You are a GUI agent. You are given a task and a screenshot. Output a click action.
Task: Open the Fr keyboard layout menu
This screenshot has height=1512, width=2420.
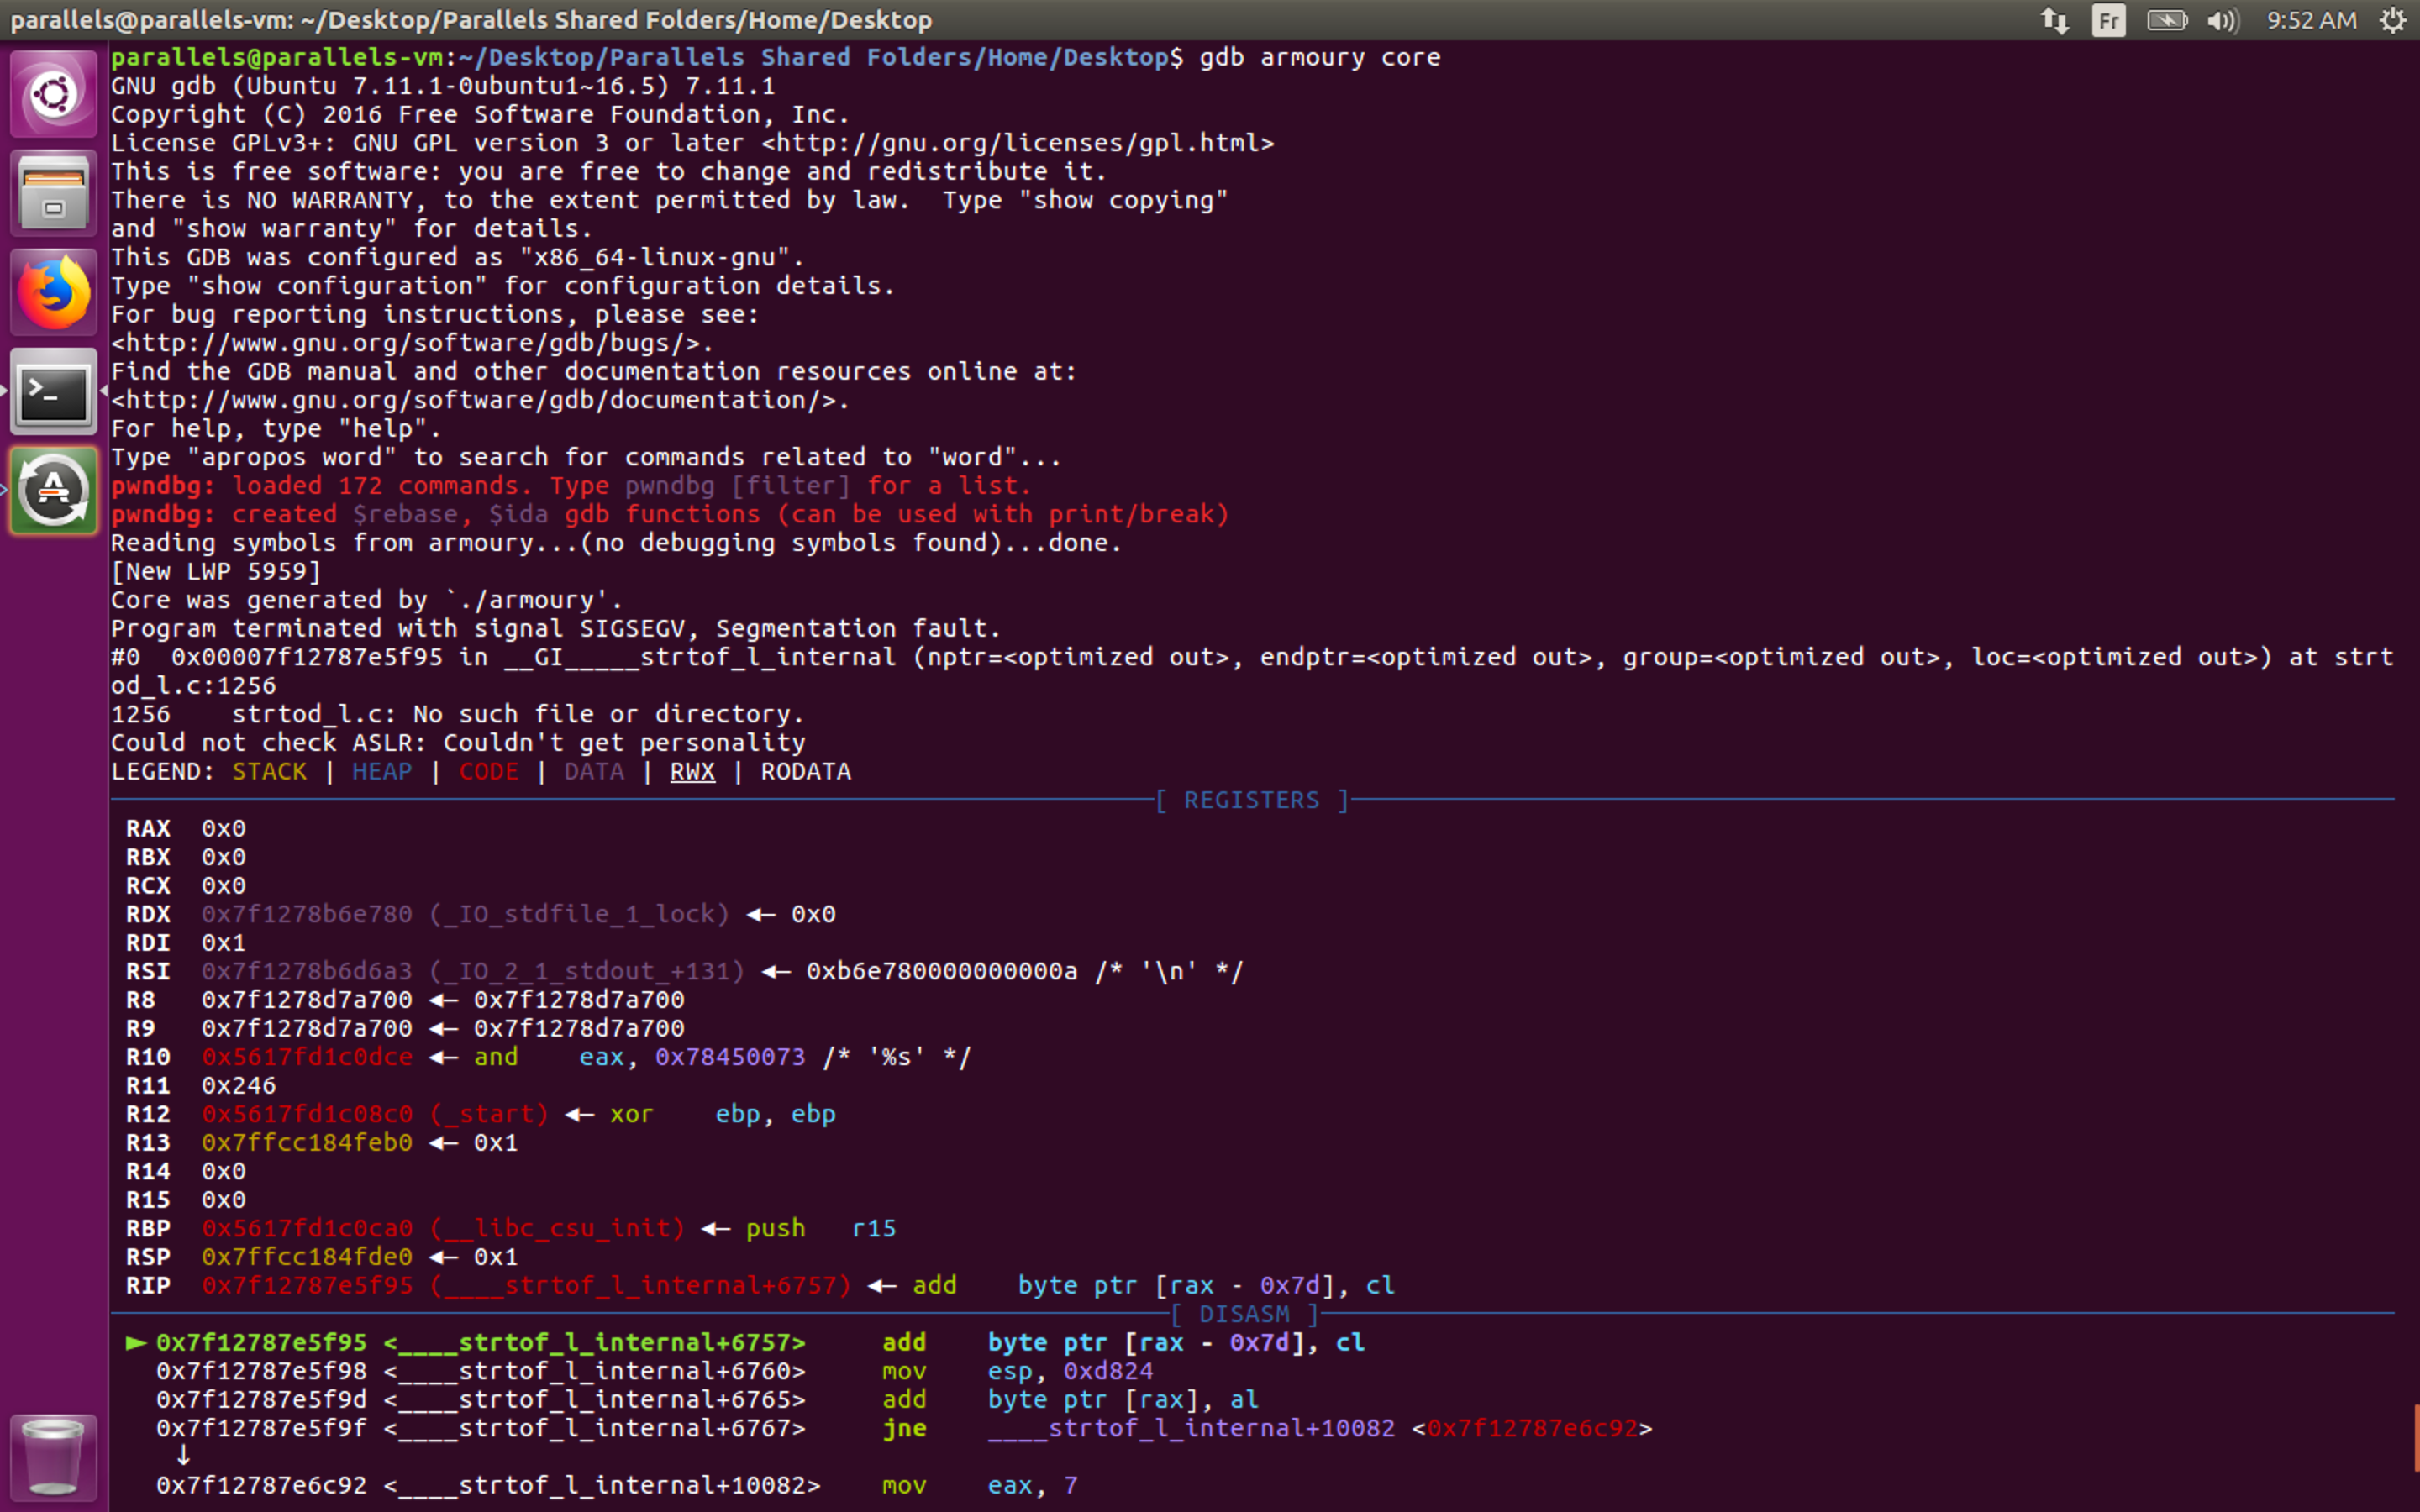tap(2108, 20)
